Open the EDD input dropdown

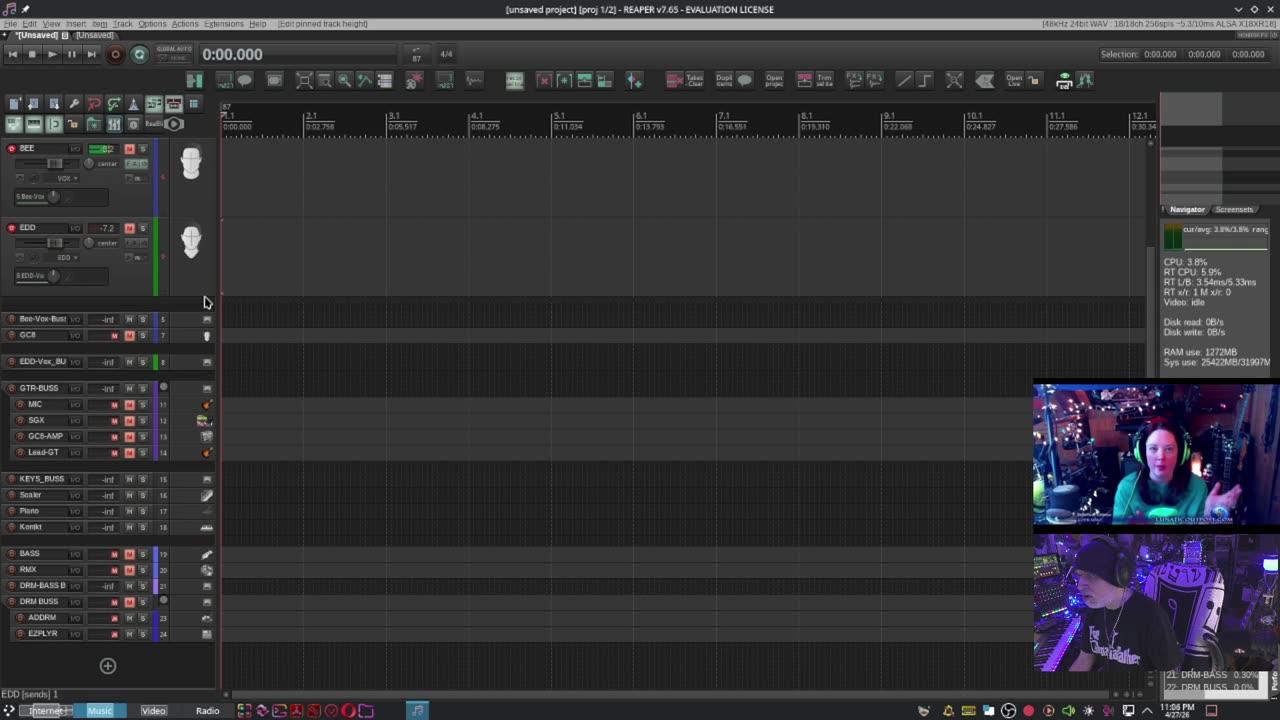click(x=66, y=257)
